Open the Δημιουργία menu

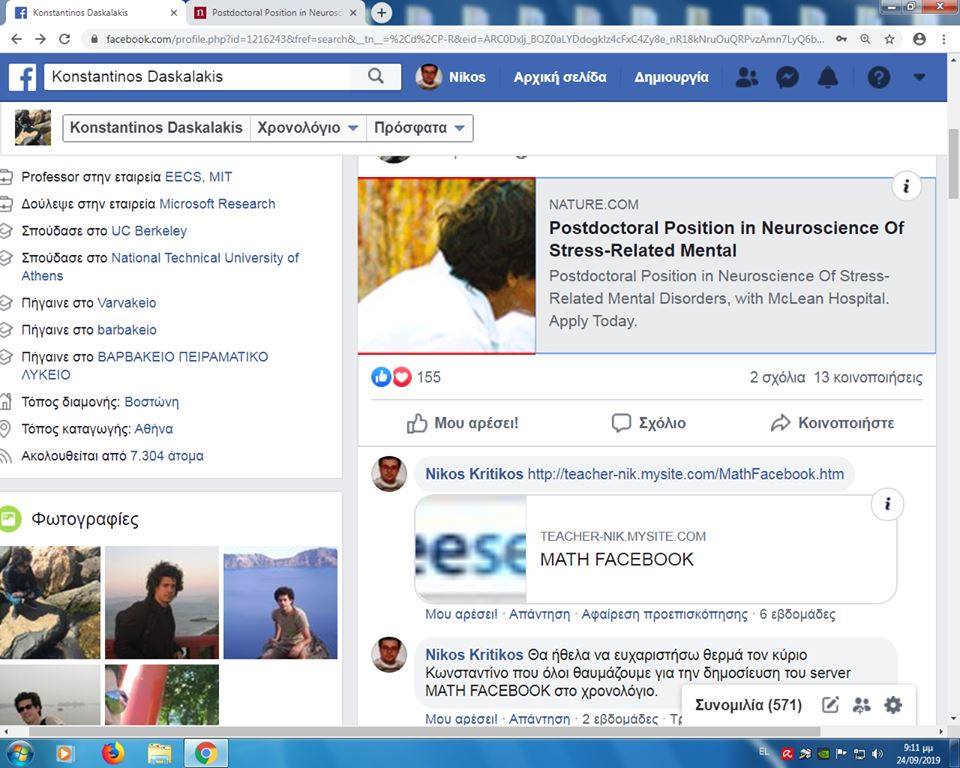coord(672,77)
